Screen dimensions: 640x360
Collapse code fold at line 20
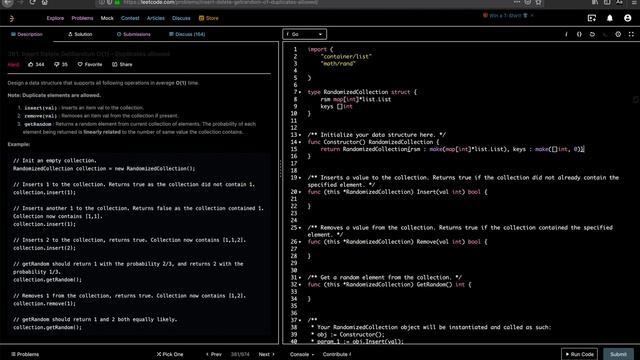click(x=300, y=192)
